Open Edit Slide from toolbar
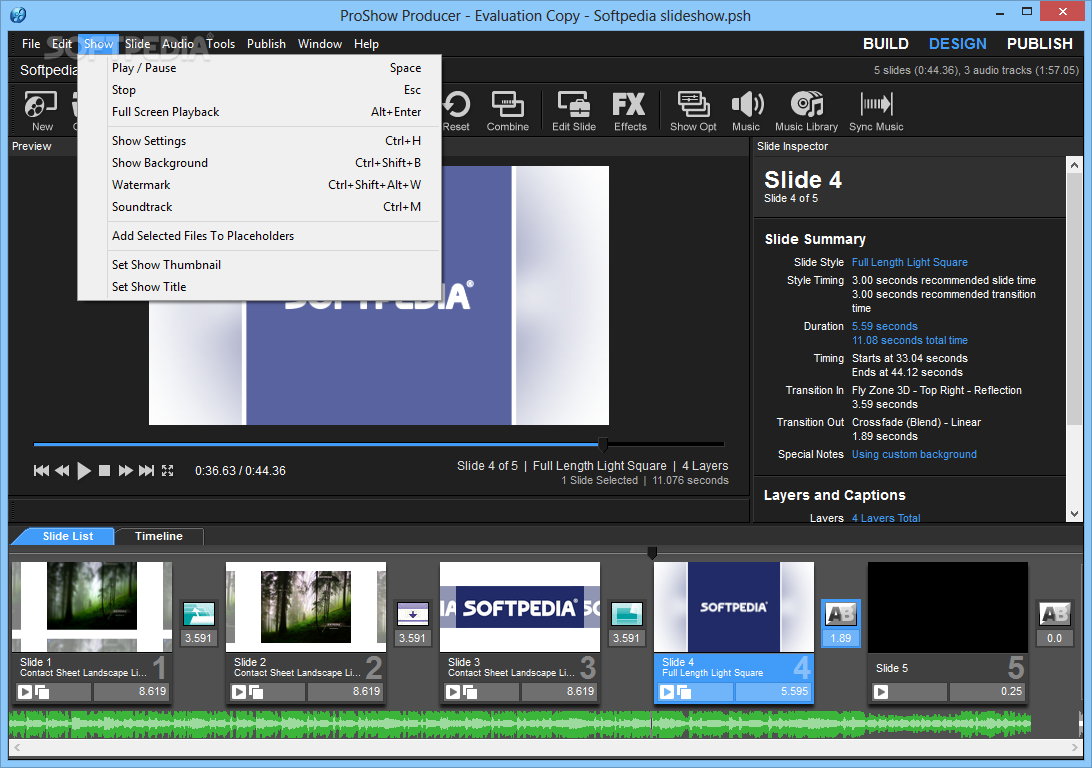Screen dimensions: 1092x768 (x=574, y=110)
